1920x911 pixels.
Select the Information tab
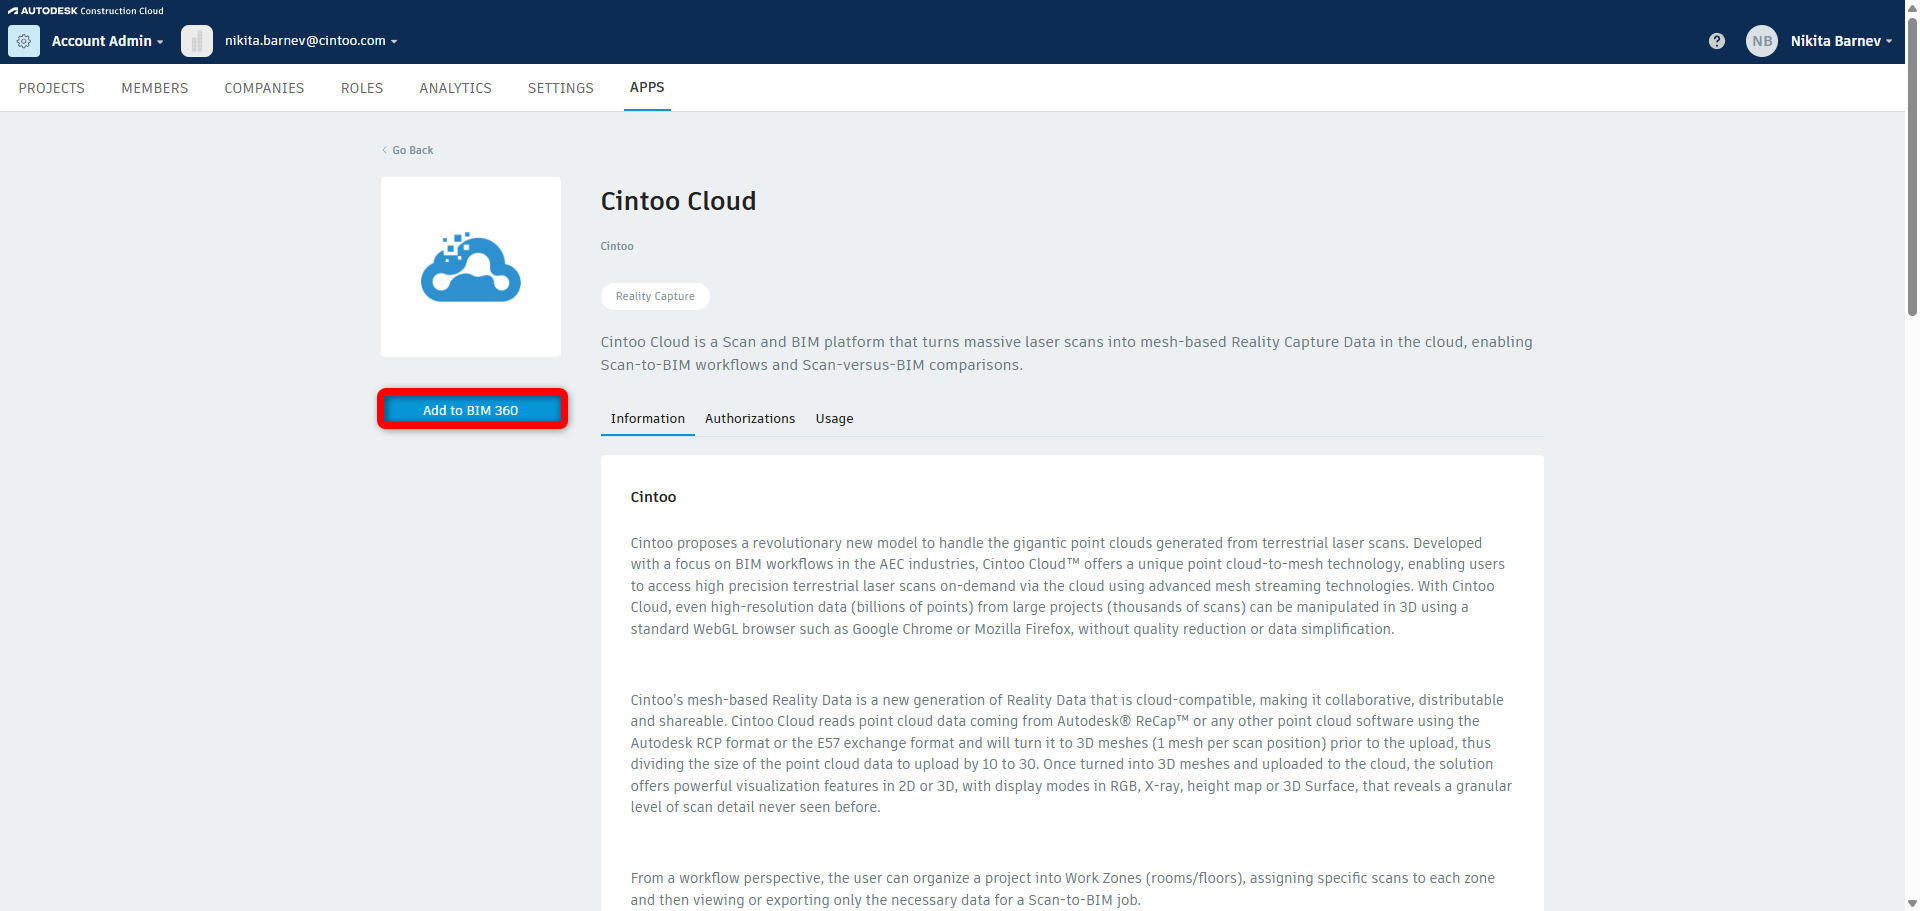(x=648, y=419)
